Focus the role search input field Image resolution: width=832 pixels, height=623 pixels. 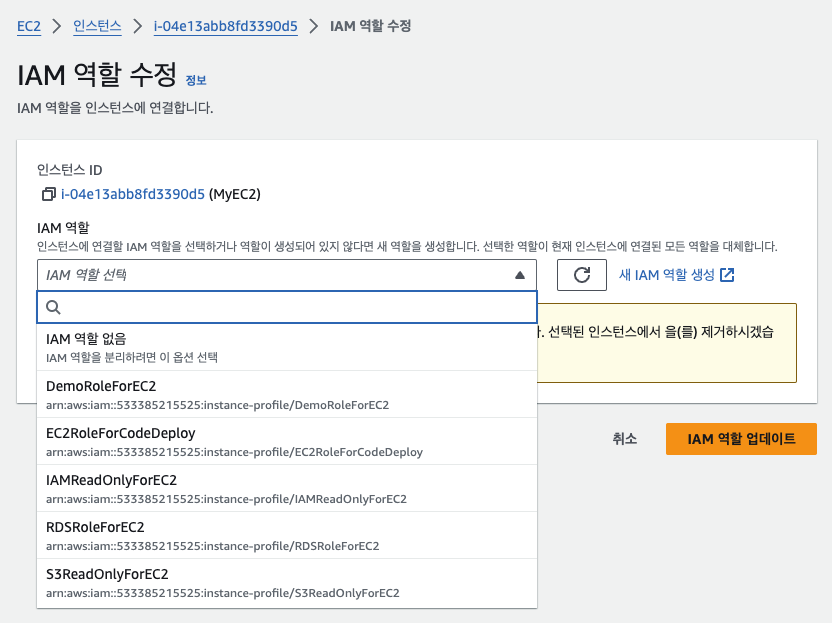(x=295, y=308)
